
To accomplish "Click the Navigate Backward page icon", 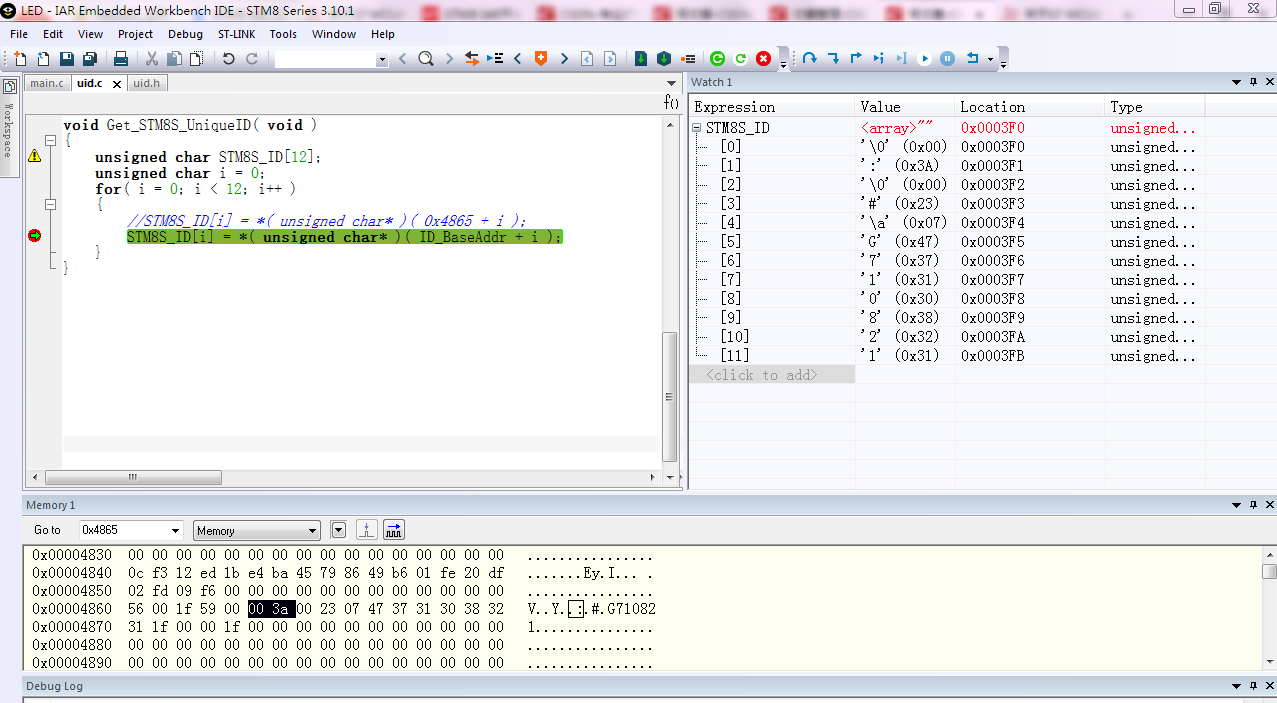I will [x=587, y=59].
